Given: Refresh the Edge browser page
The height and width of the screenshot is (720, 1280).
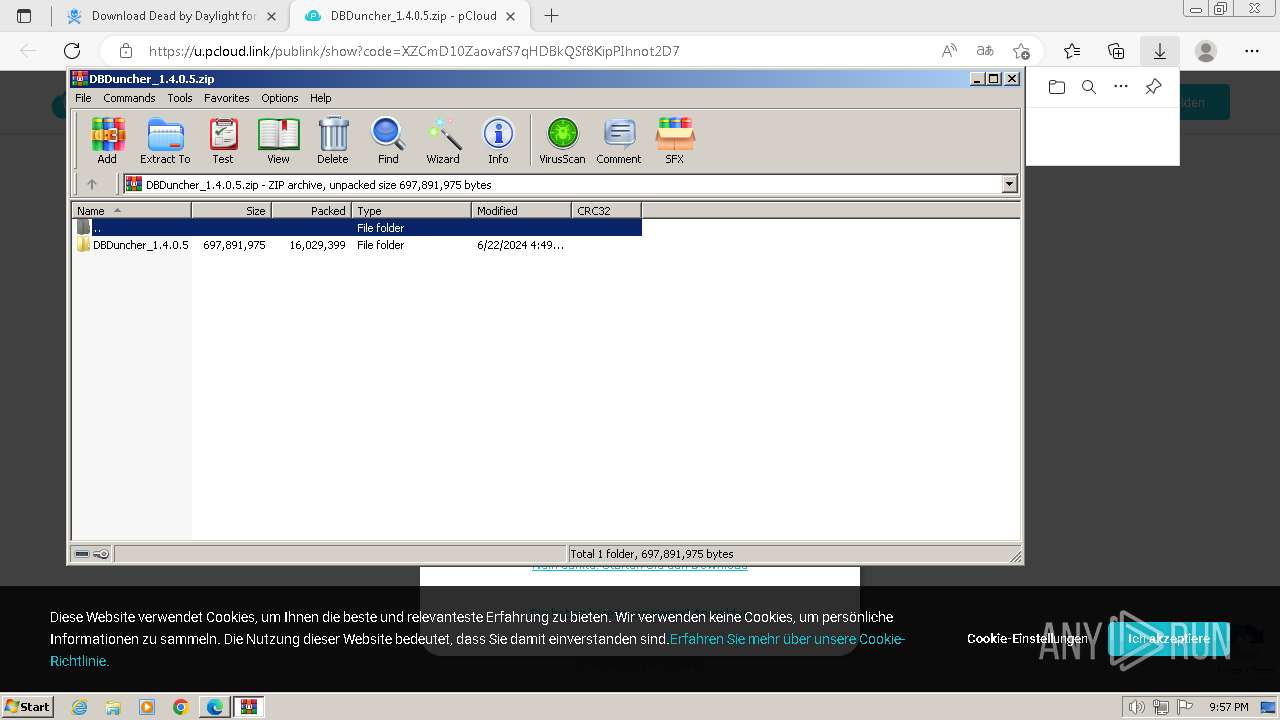Looking at the screenshot, I should click(72, 51).
